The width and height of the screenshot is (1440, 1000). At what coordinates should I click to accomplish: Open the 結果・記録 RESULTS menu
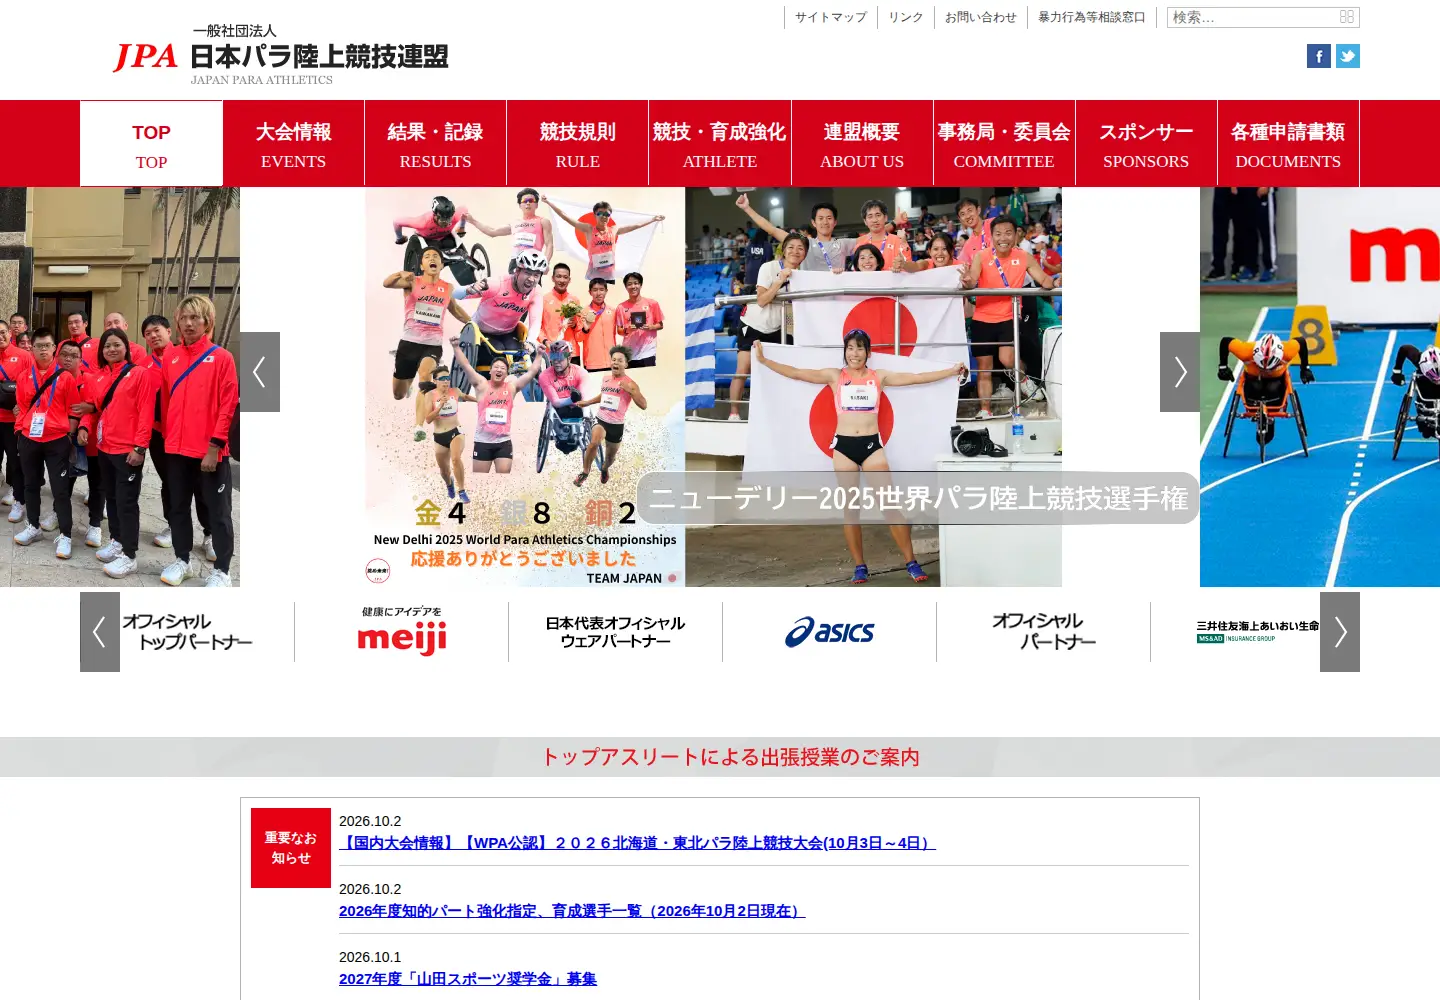pyautogui.click(x=435, y=144)
